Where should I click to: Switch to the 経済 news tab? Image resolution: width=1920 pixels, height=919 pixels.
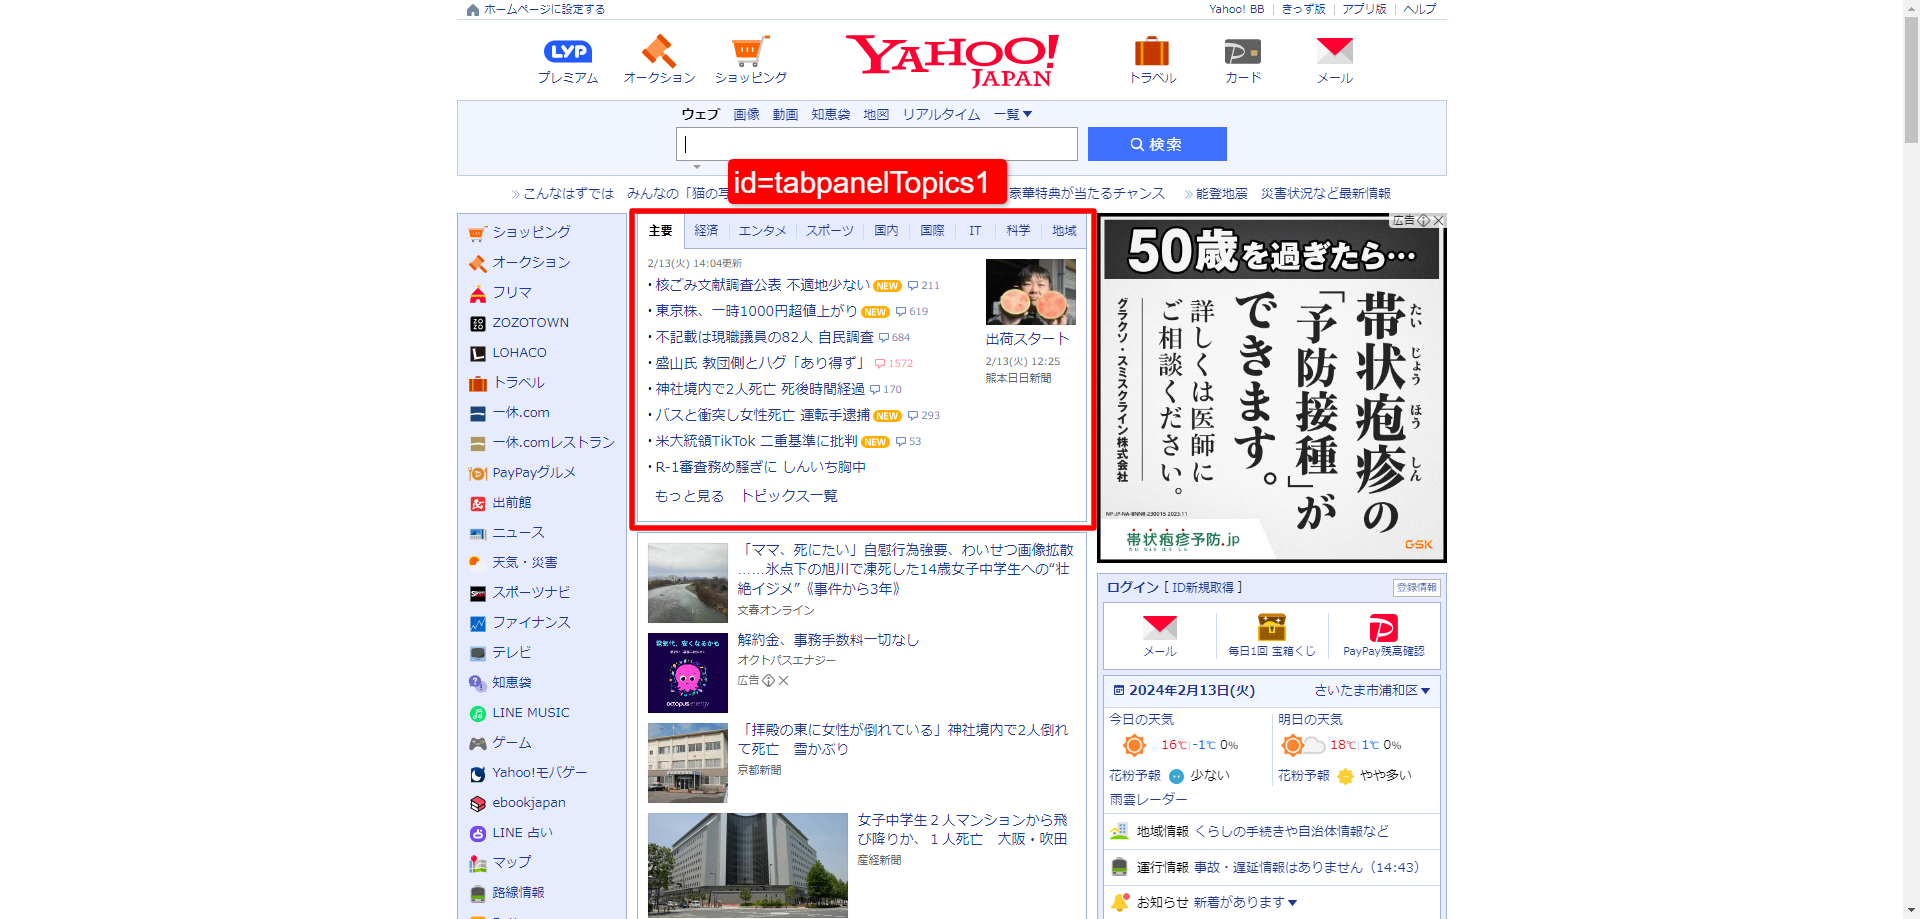pyautogui.click(x=706, y=231)
